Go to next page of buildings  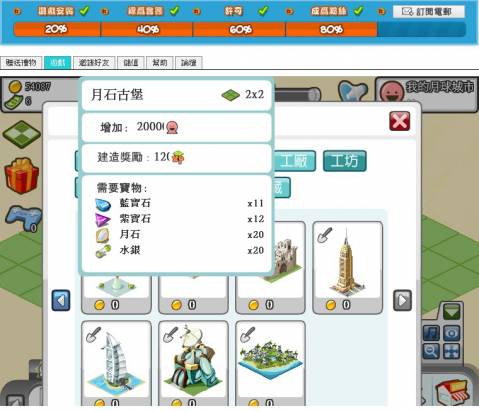[402, 300]
